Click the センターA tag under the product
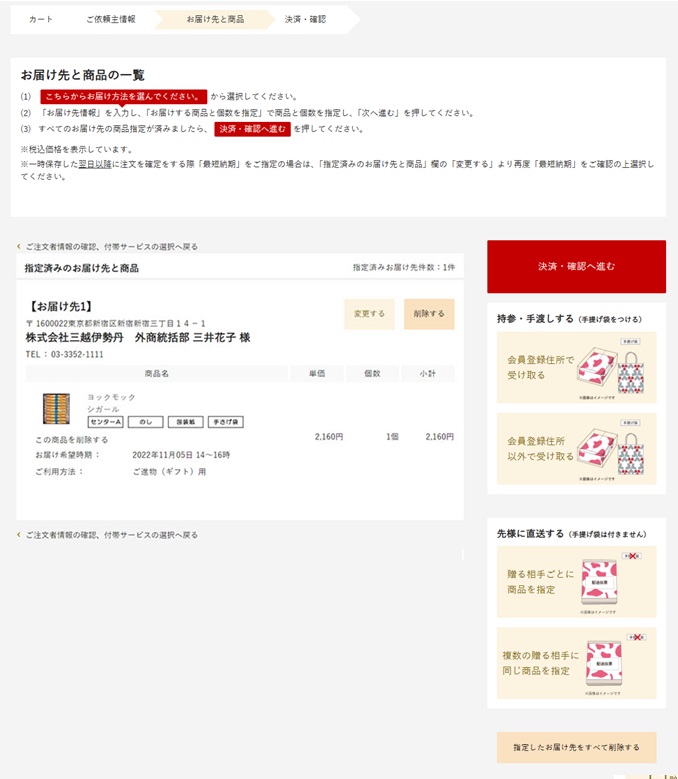678x779 pixels. pyautogui.click(x=105, y=422)
